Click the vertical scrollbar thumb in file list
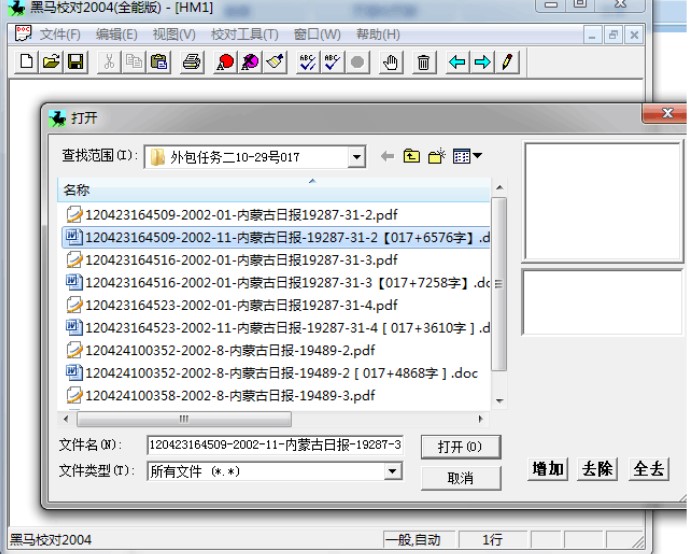 coord(499,284)
